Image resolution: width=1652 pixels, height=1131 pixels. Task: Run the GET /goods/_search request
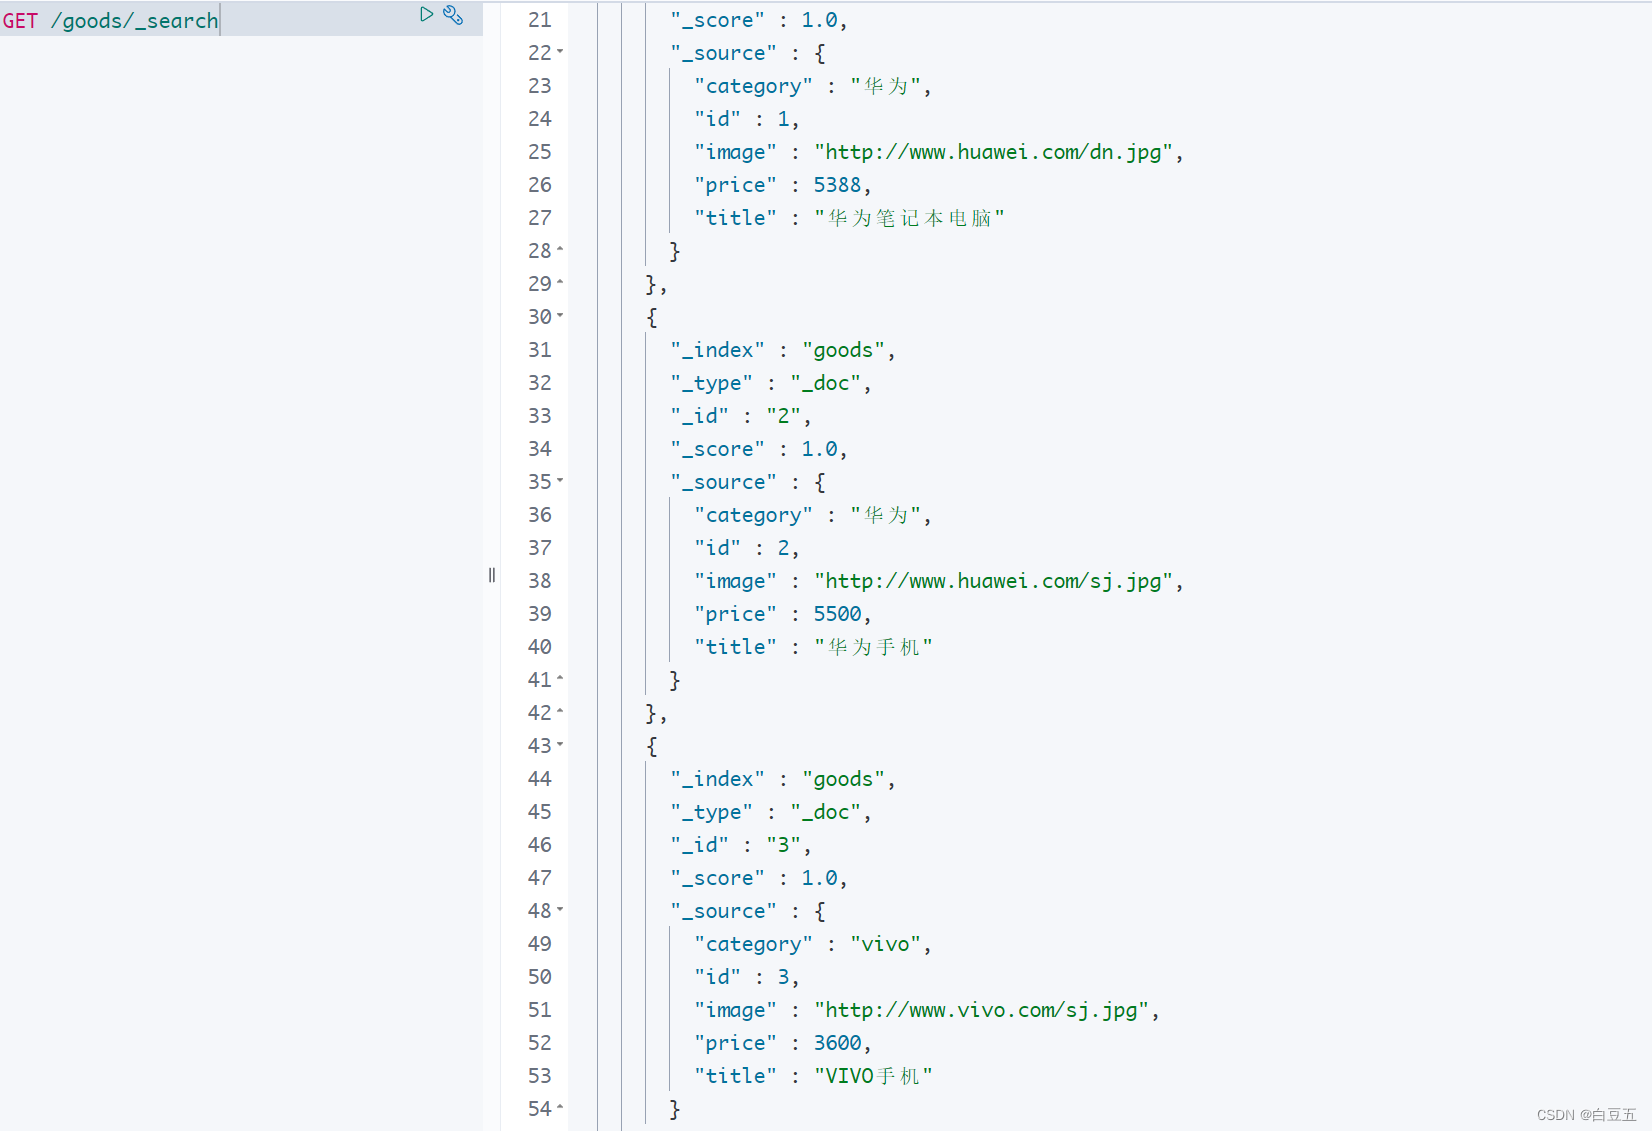pos(426,14)
